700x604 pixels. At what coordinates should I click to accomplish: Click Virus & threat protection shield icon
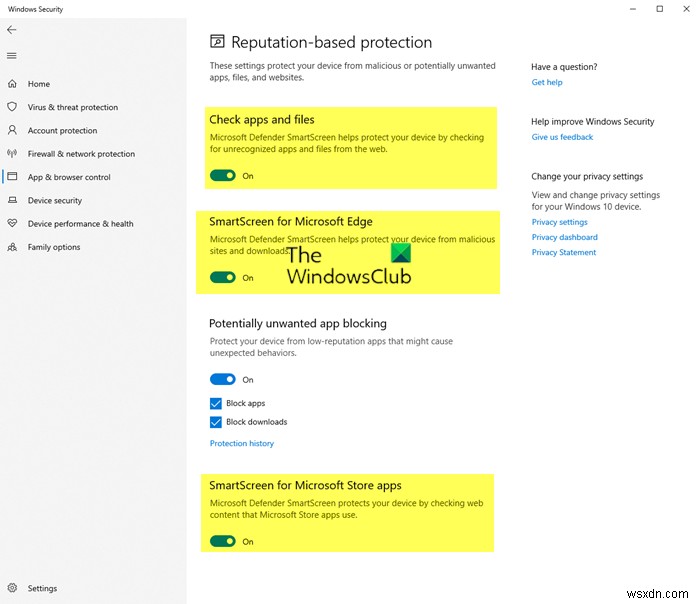pyautogui.click(x=12, y=107)
